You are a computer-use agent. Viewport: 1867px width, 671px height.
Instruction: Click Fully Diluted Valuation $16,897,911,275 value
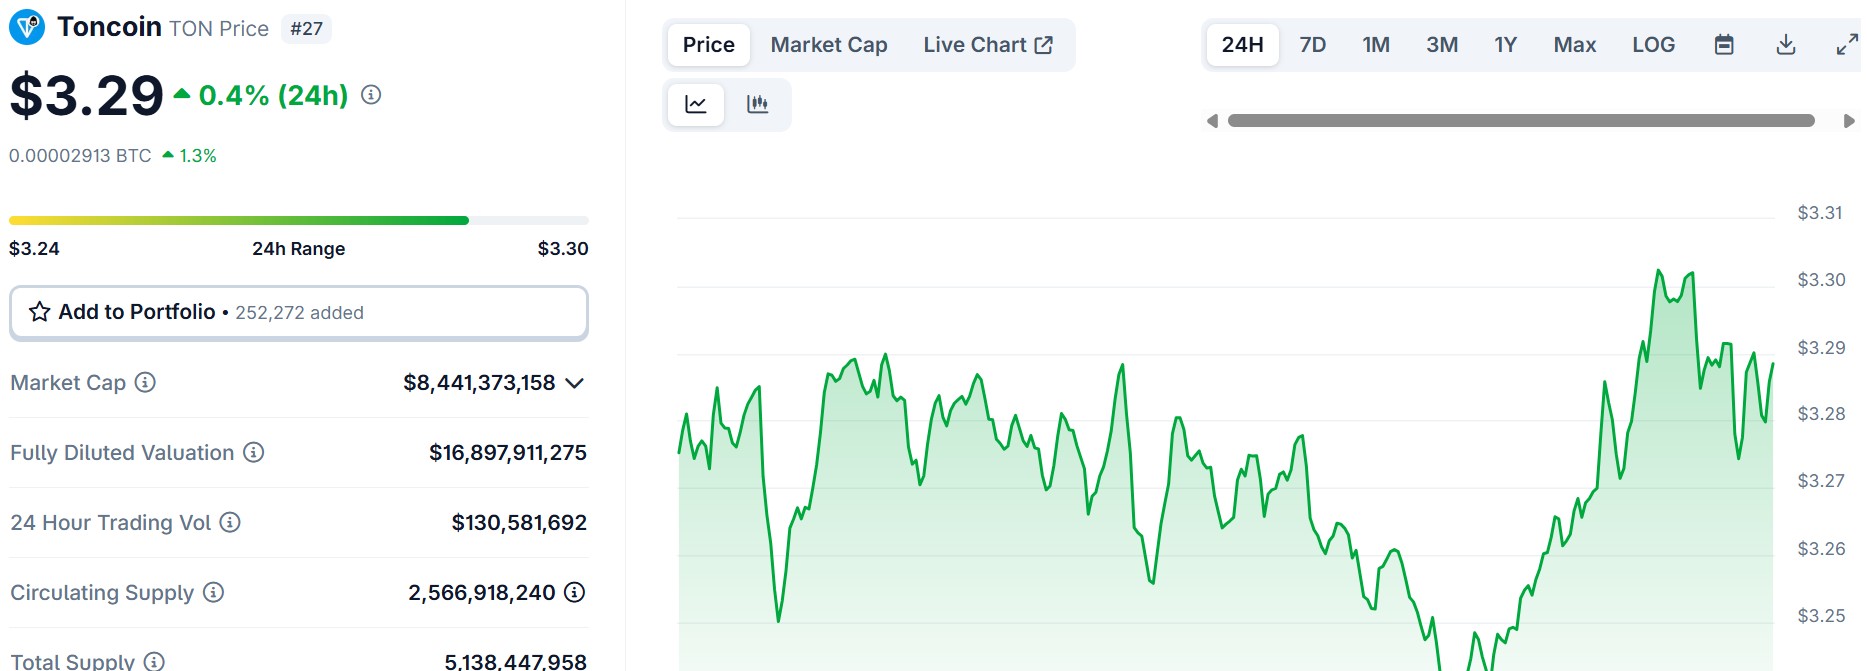pos(508,453)
